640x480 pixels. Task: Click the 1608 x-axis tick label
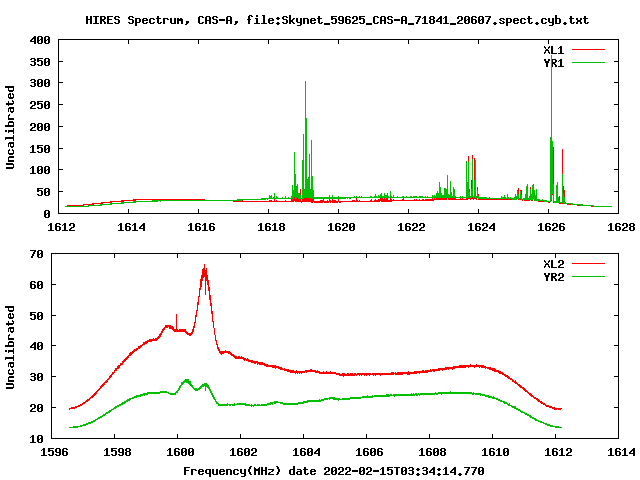433,452
